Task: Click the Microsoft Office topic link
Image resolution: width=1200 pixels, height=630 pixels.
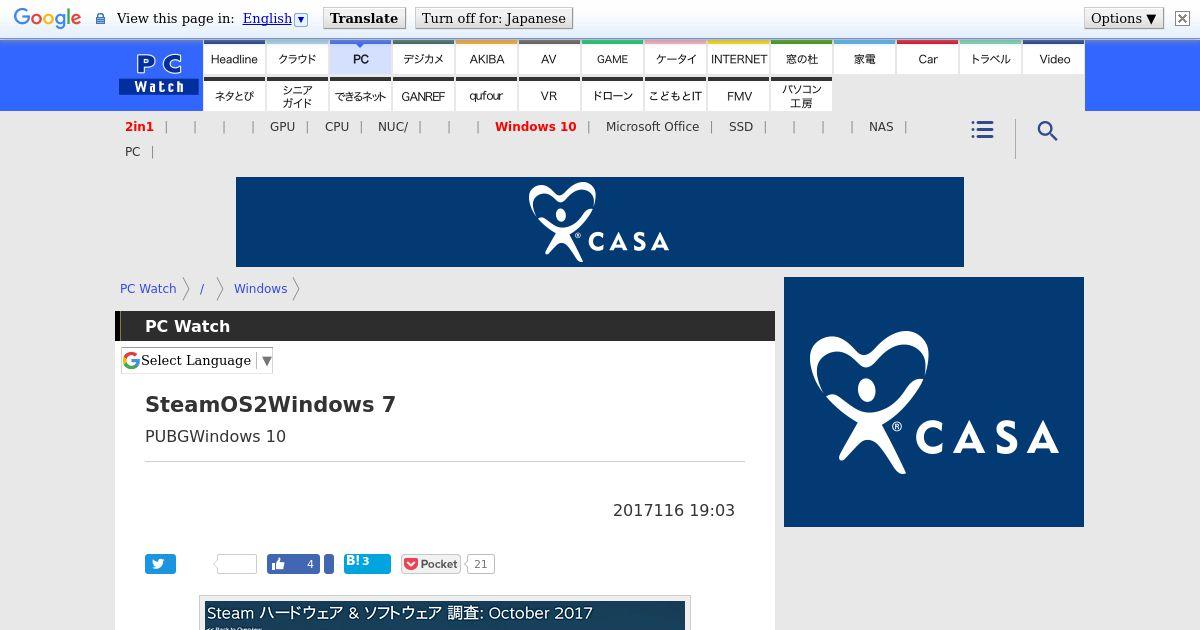Action: coord(652,127)
